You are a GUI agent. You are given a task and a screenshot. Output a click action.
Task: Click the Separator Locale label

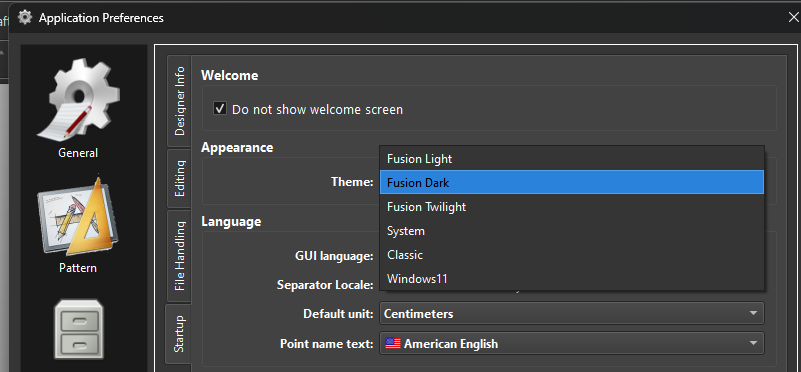[x=325, y=285]
